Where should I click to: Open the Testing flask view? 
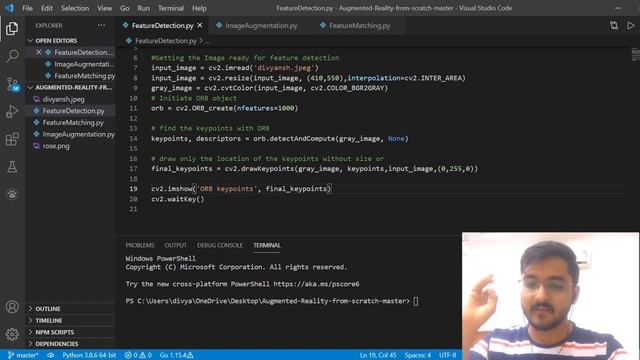(x=12, y=167)
